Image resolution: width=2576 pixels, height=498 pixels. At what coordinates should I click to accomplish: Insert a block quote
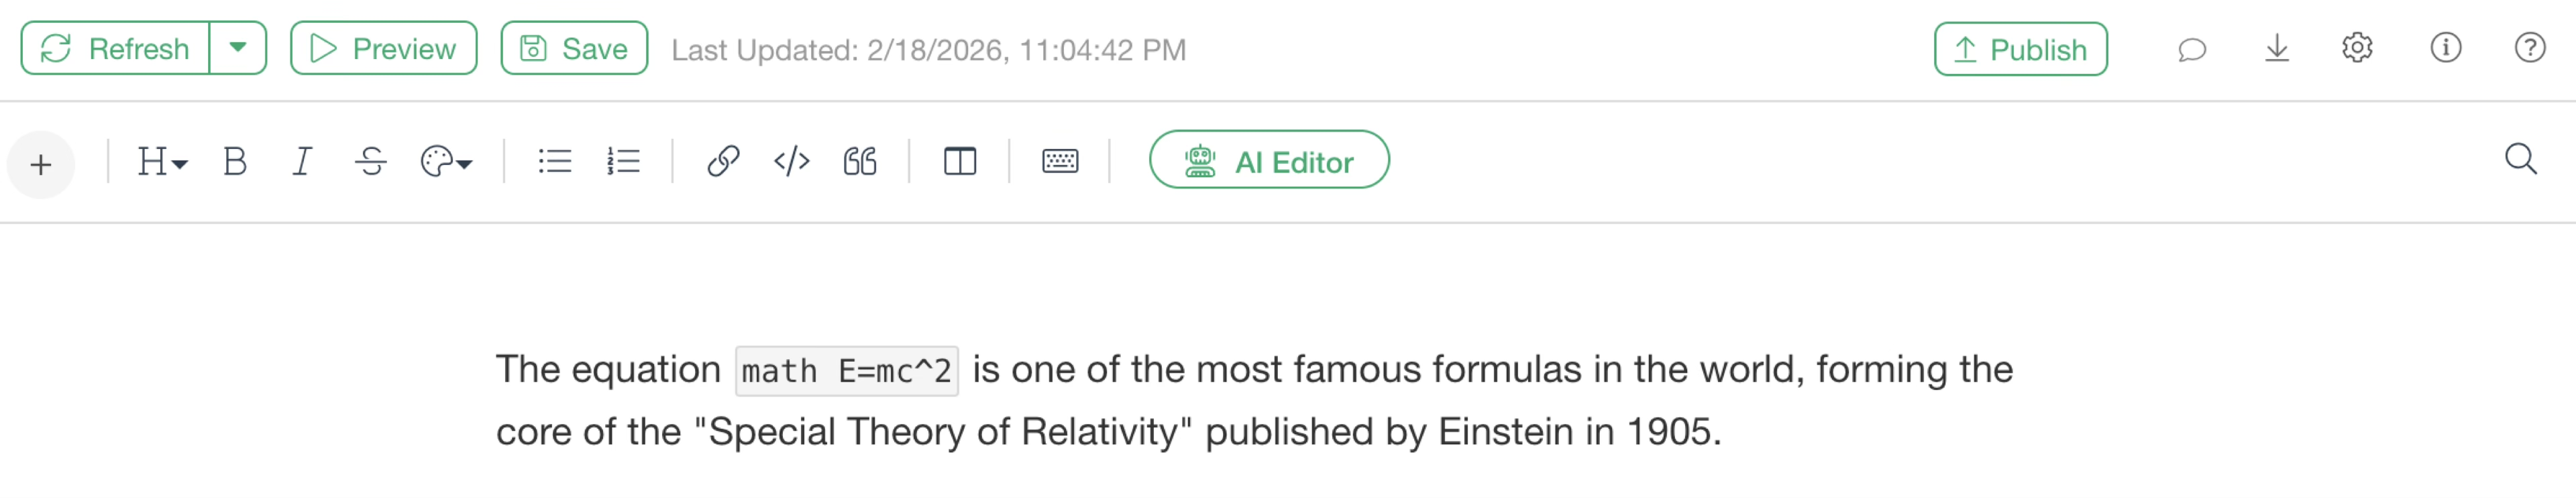point(860,161)
